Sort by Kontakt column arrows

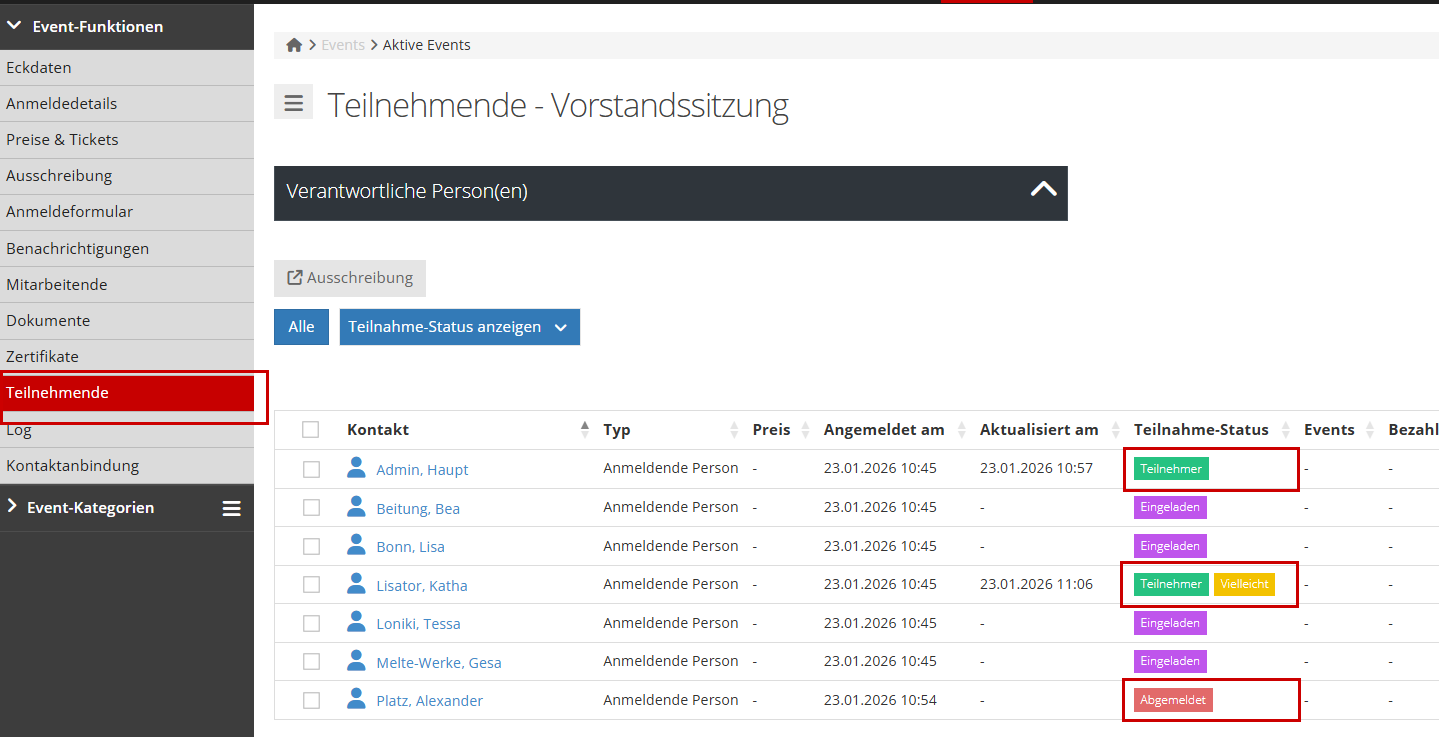(x=585, y=429)
